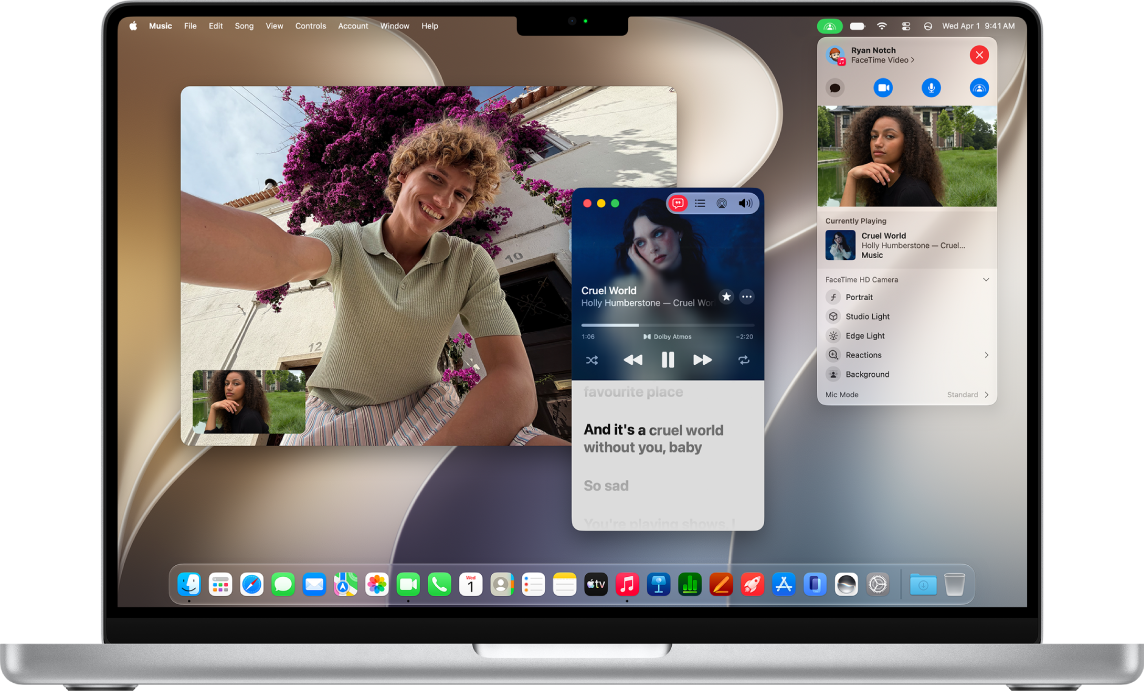This screenshot has width=1144, height=692.
Task: Click the green SharePlay menu bar indicator
Action: click(830, 26)
